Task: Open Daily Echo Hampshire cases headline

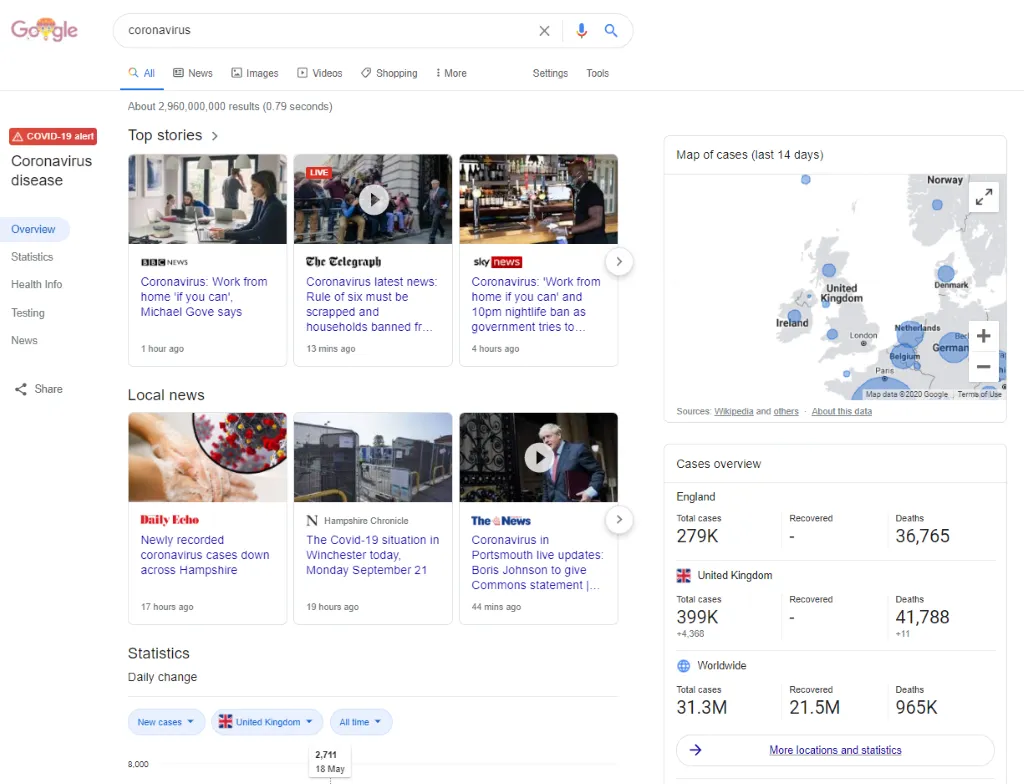Action: coord(205,555)
